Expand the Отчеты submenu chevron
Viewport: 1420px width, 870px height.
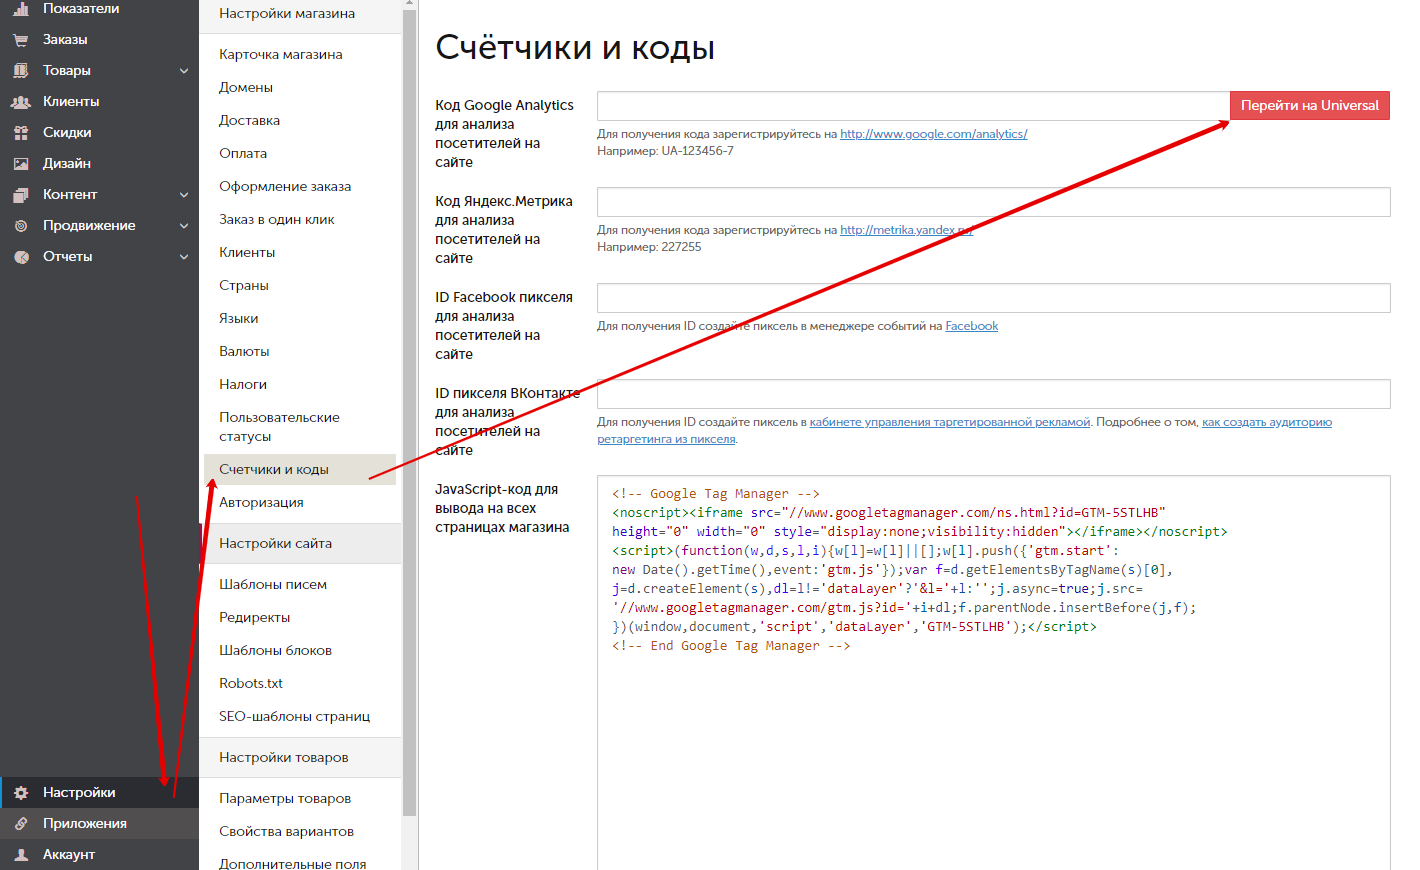(x=184, y=257)
